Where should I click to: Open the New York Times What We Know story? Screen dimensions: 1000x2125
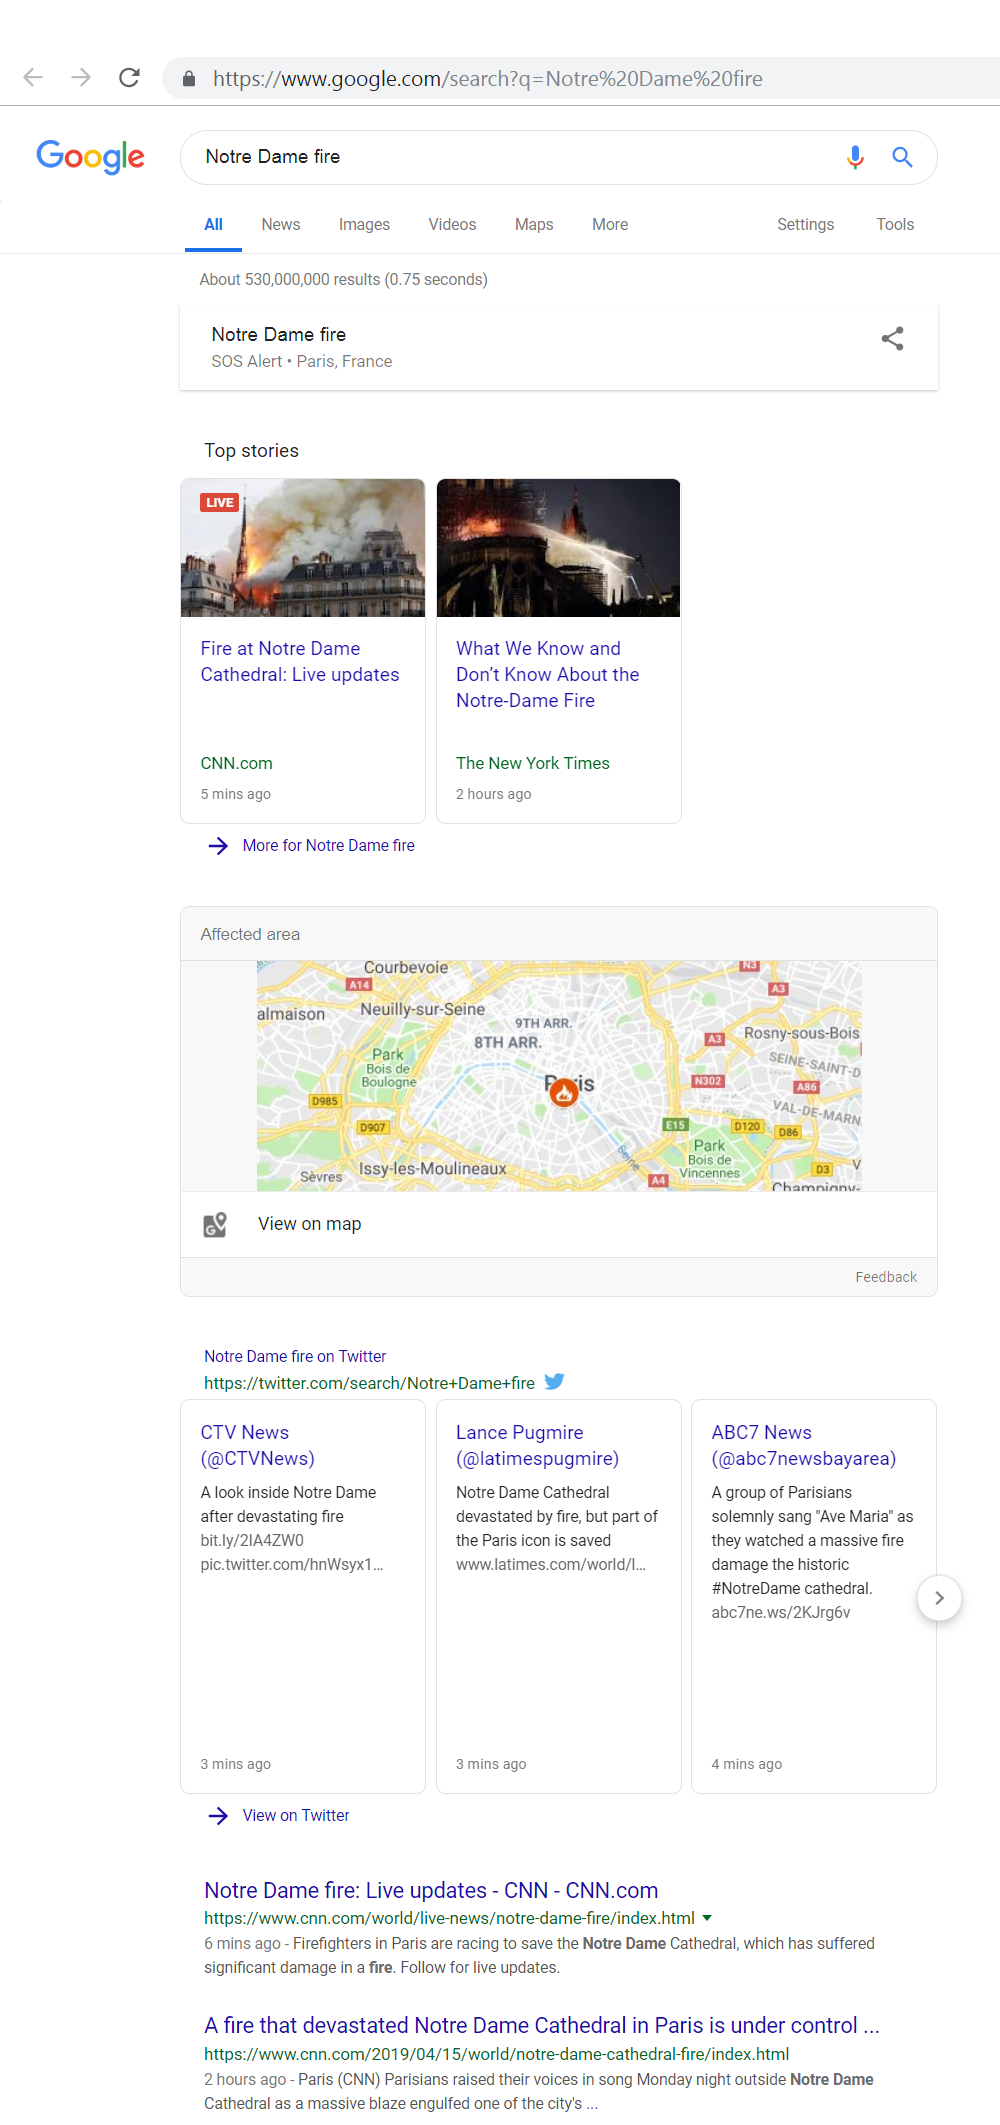tap(547, 675)
